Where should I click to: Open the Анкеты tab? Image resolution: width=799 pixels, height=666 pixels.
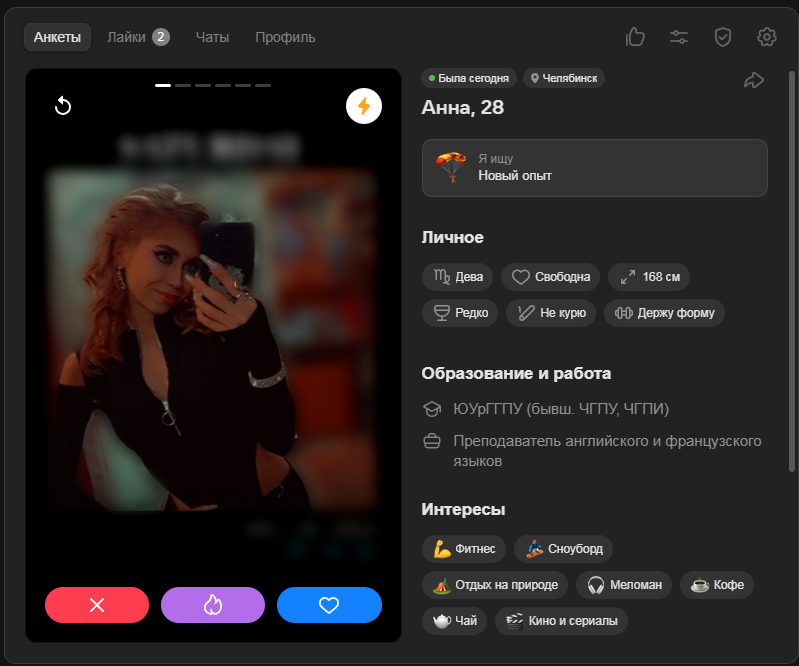[x=57, y=37]
